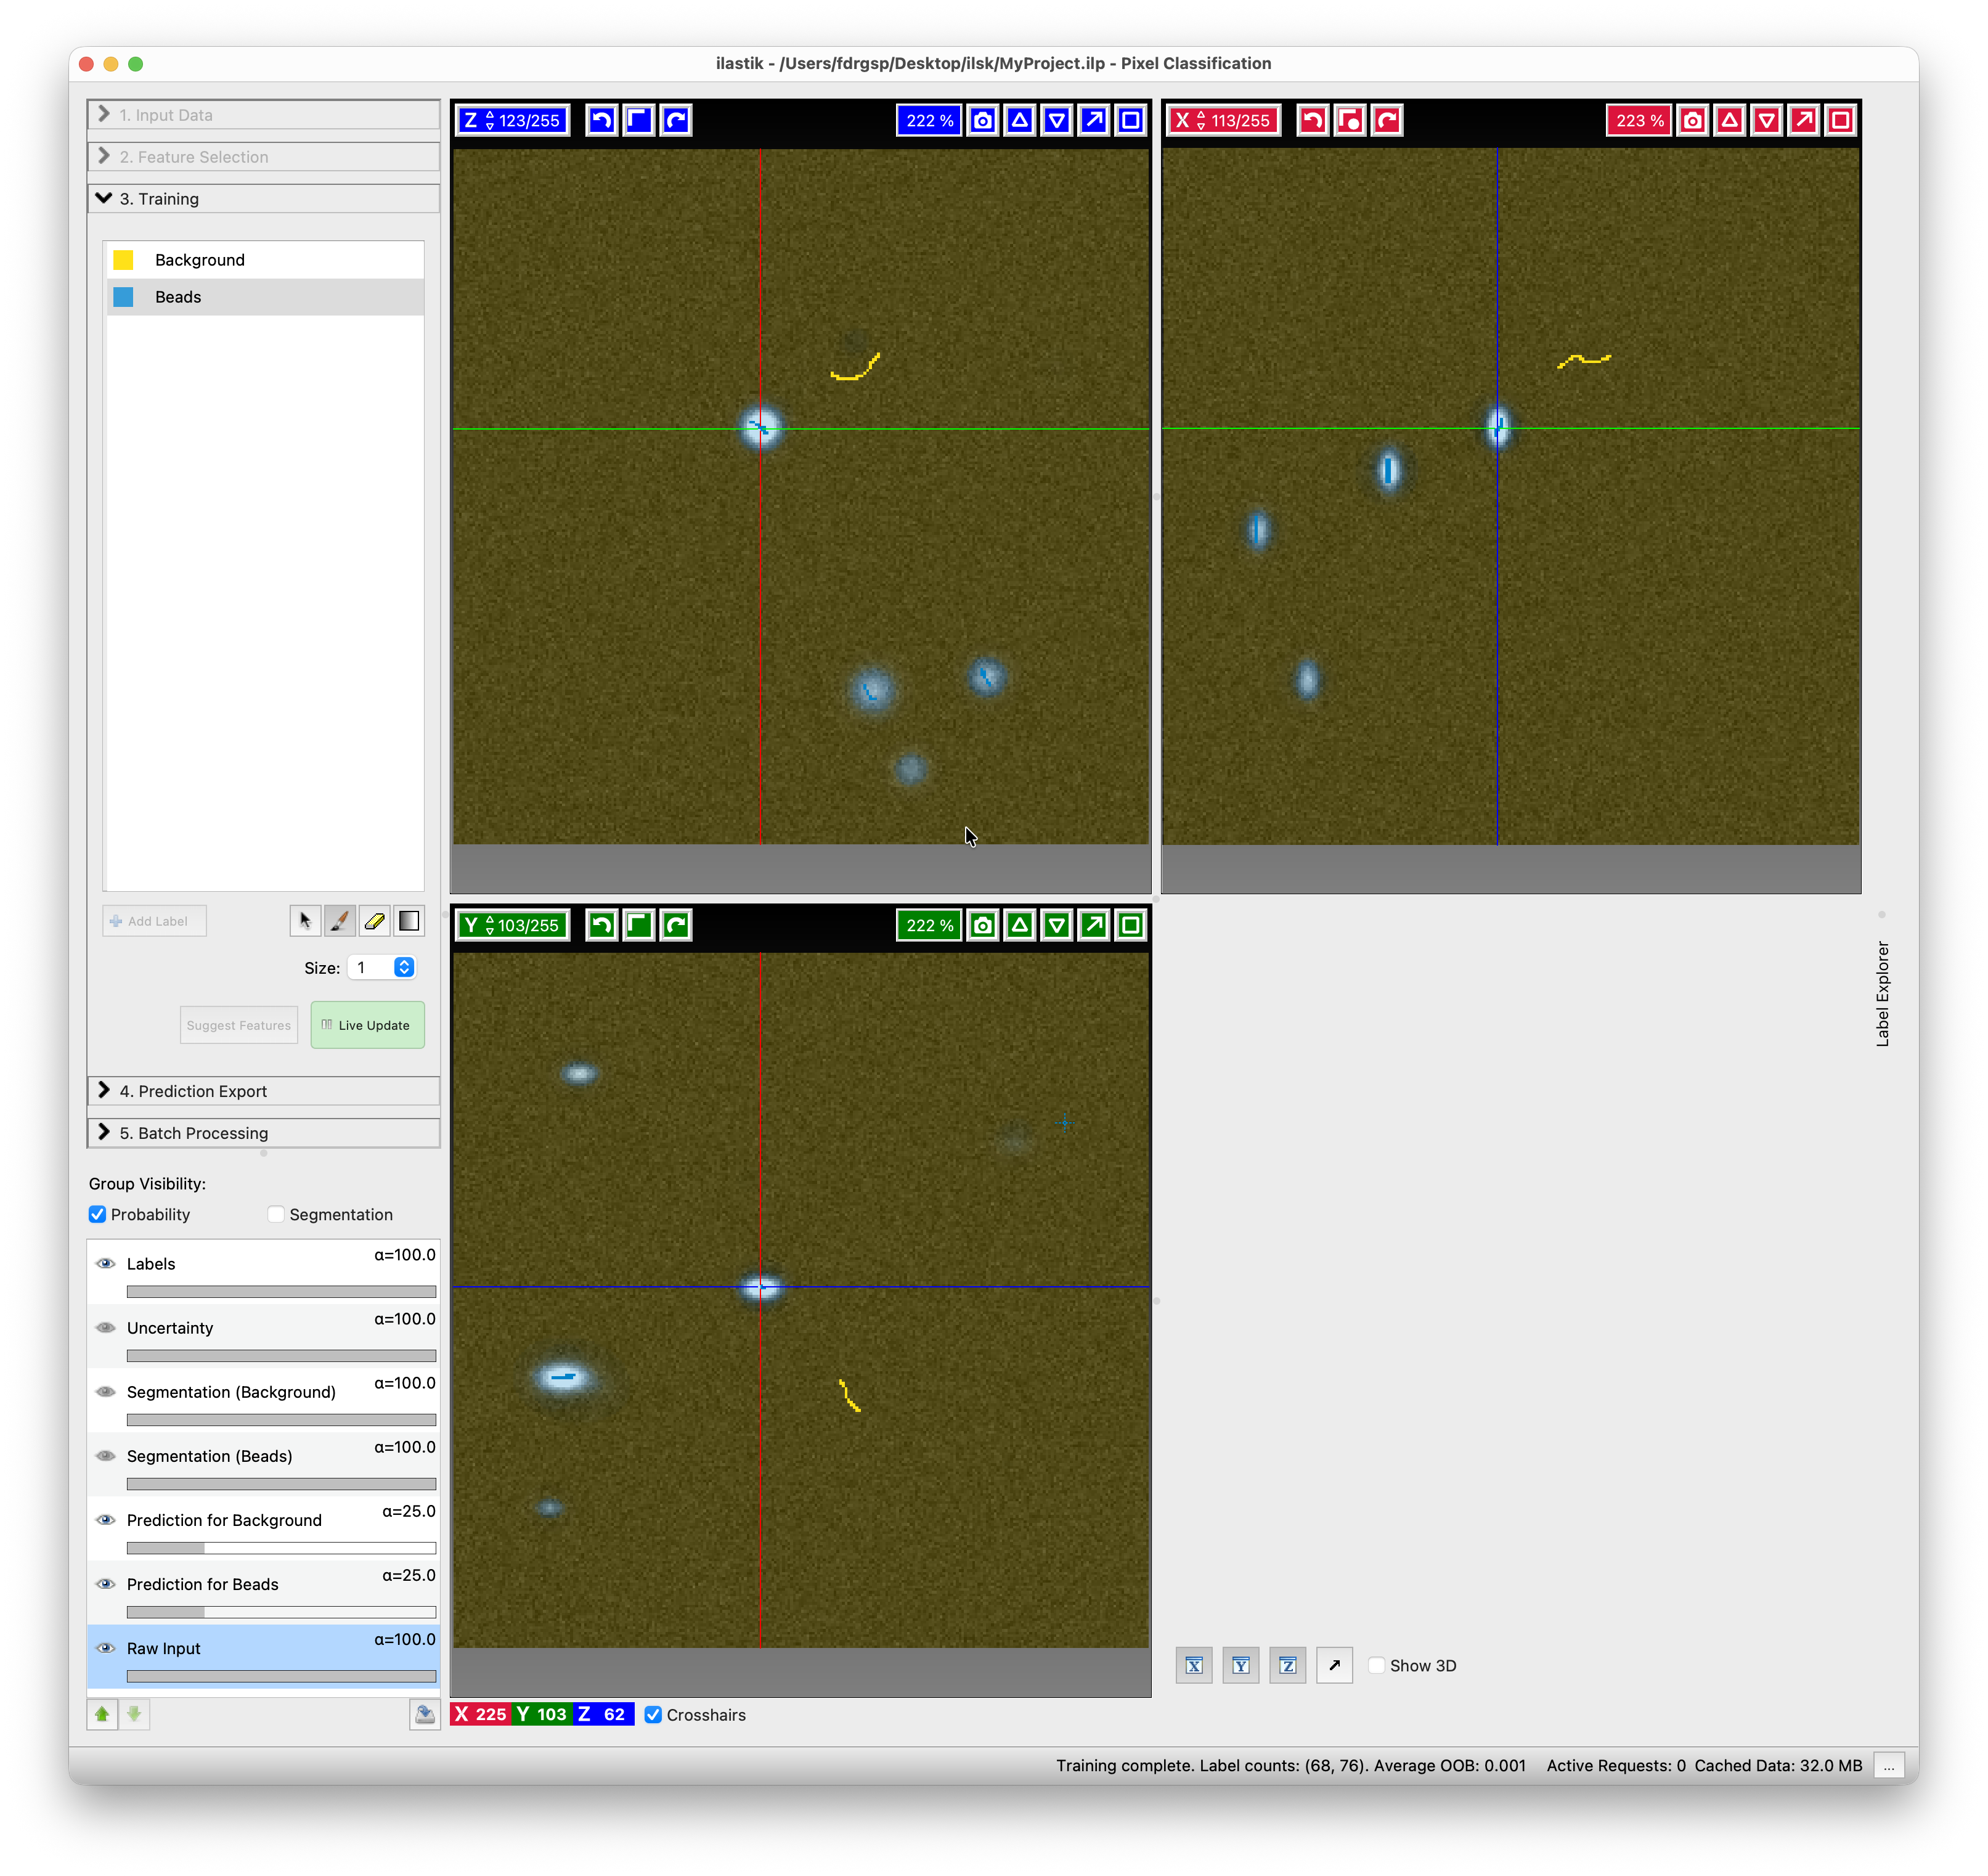Rotate X view counter-clockwise

(1313, 120)
